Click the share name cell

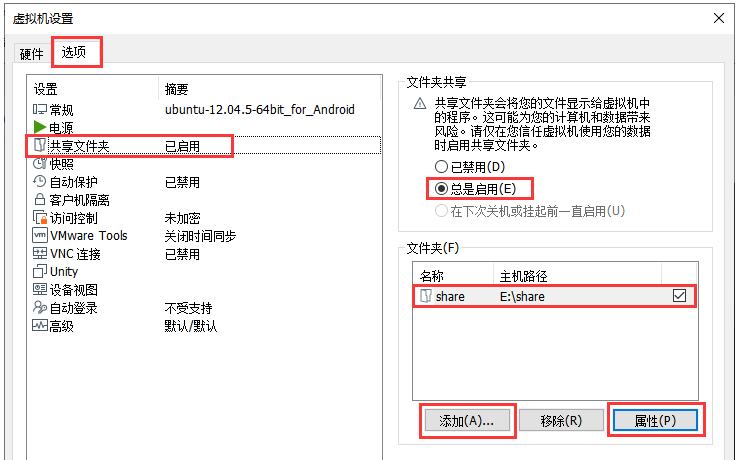(x=450, y=296)
